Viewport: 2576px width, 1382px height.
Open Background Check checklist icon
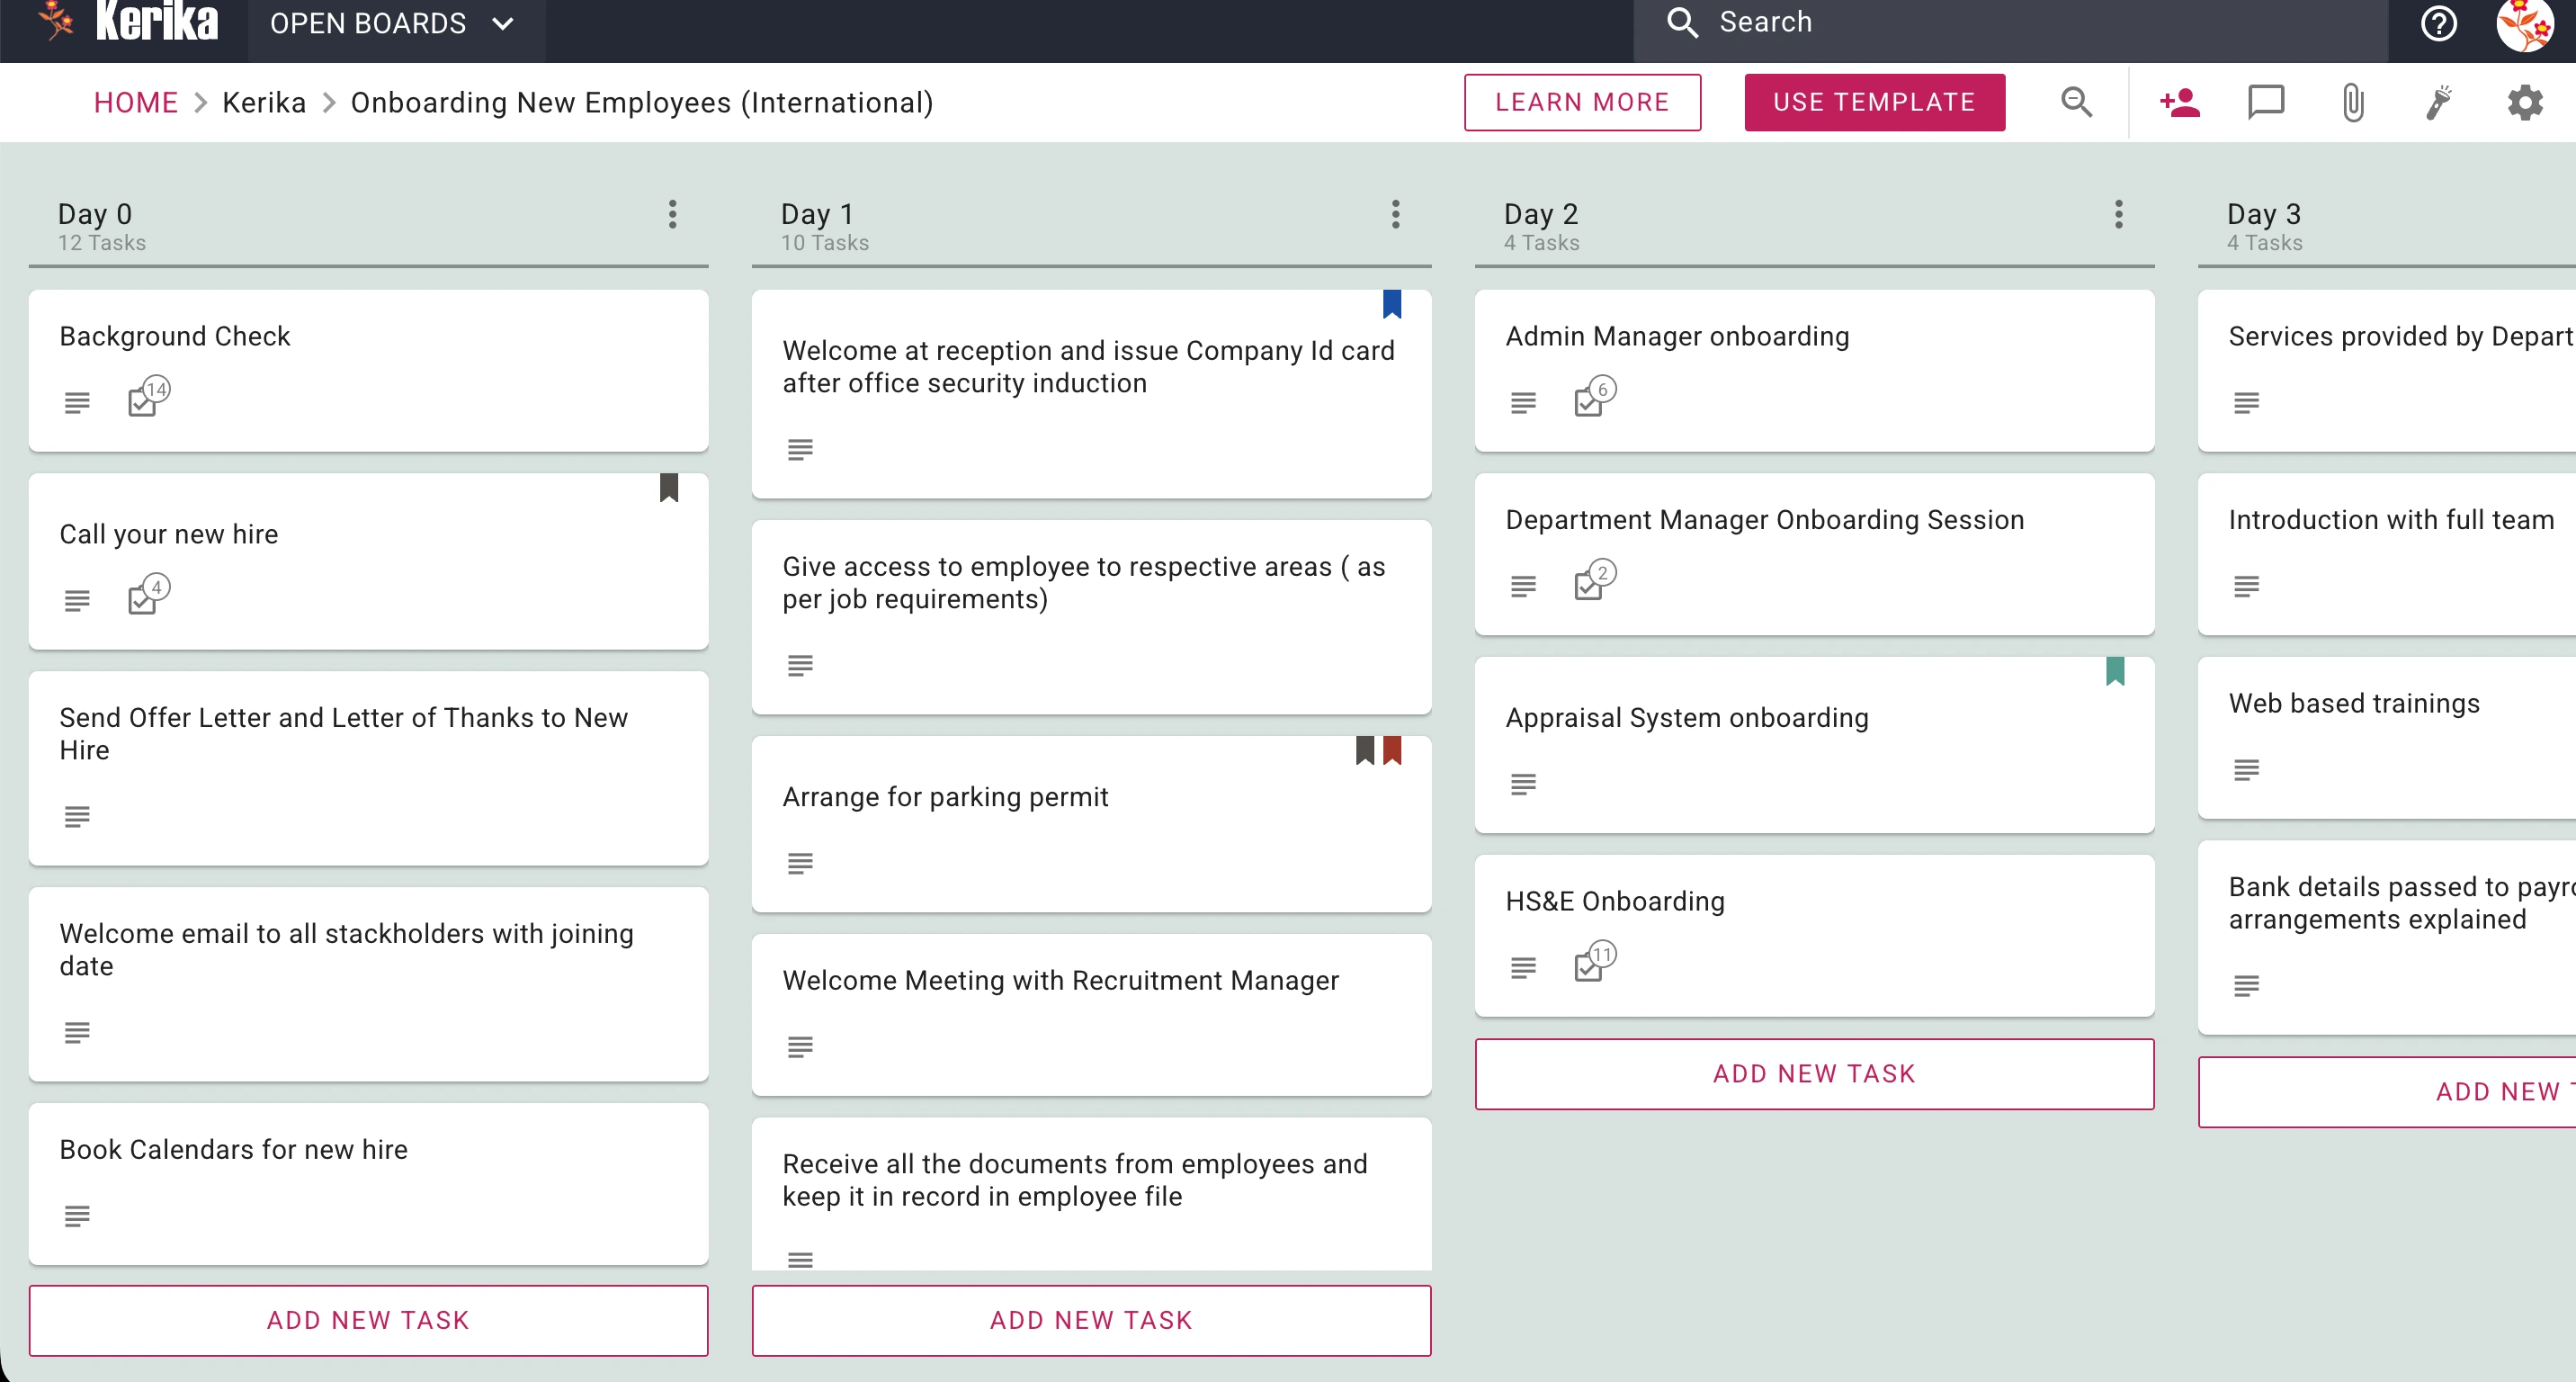tap(149, 396)
